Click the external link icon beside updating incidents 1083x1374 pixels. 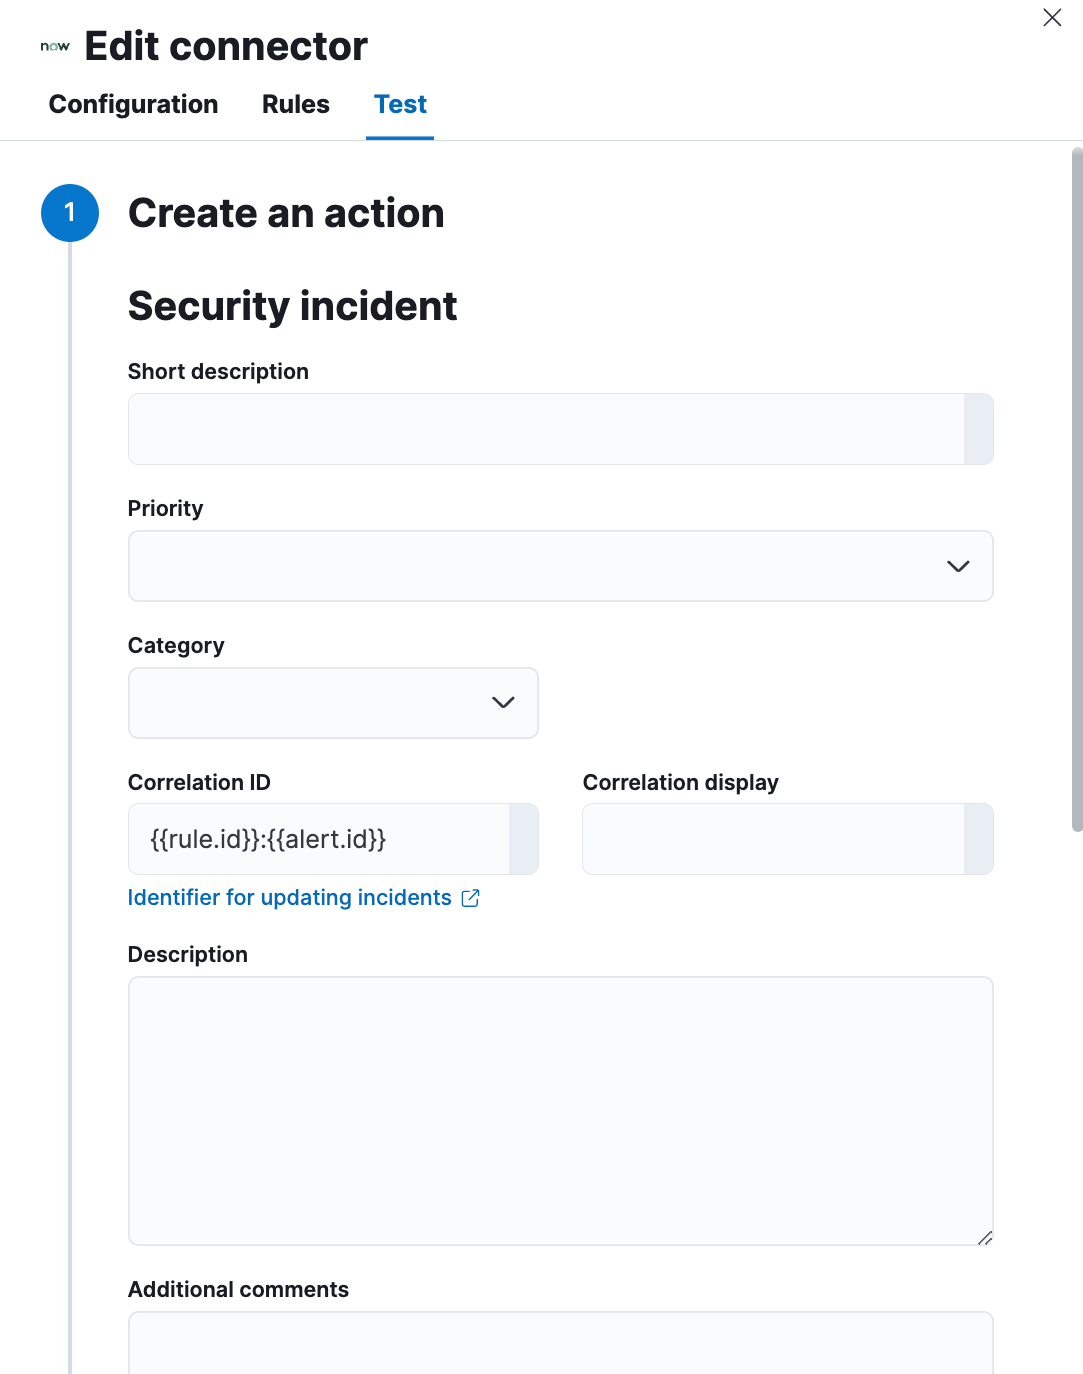[470, 898]
